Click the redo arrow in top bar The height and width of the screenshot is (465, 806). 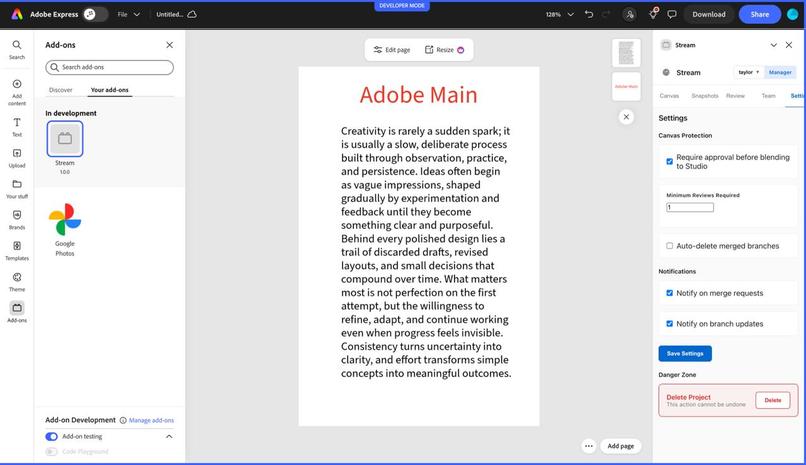point(606,14)
